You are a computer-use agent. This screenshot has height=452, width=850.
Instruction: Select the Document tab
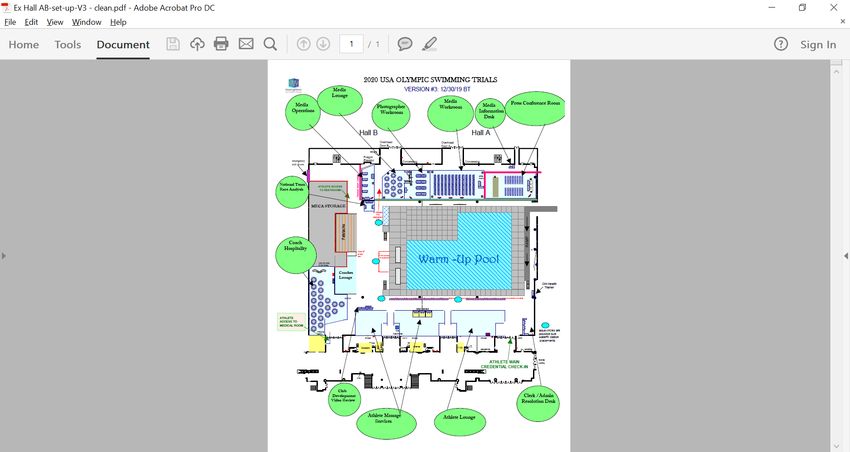[x=123, y=44]
